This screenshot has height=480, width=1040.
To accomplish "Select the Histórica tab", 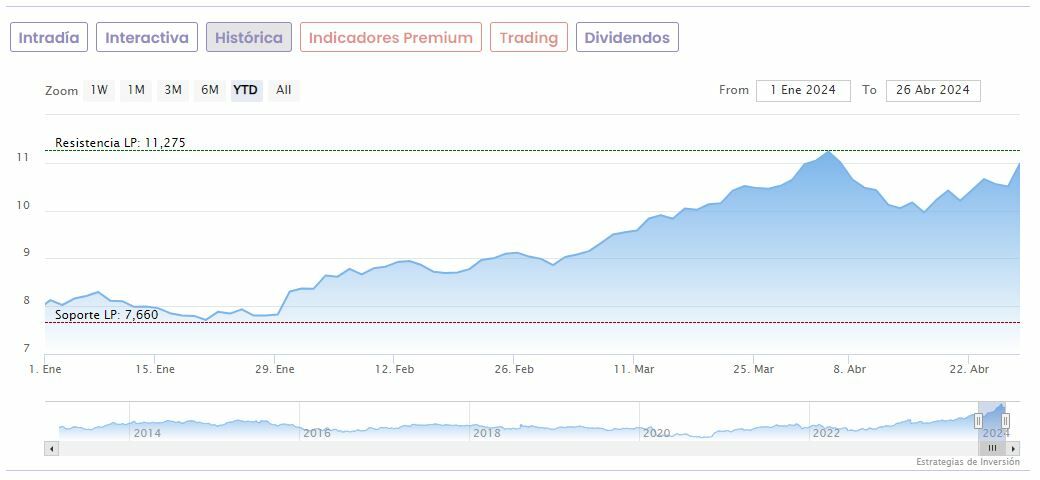I will (x=249, y=38).
